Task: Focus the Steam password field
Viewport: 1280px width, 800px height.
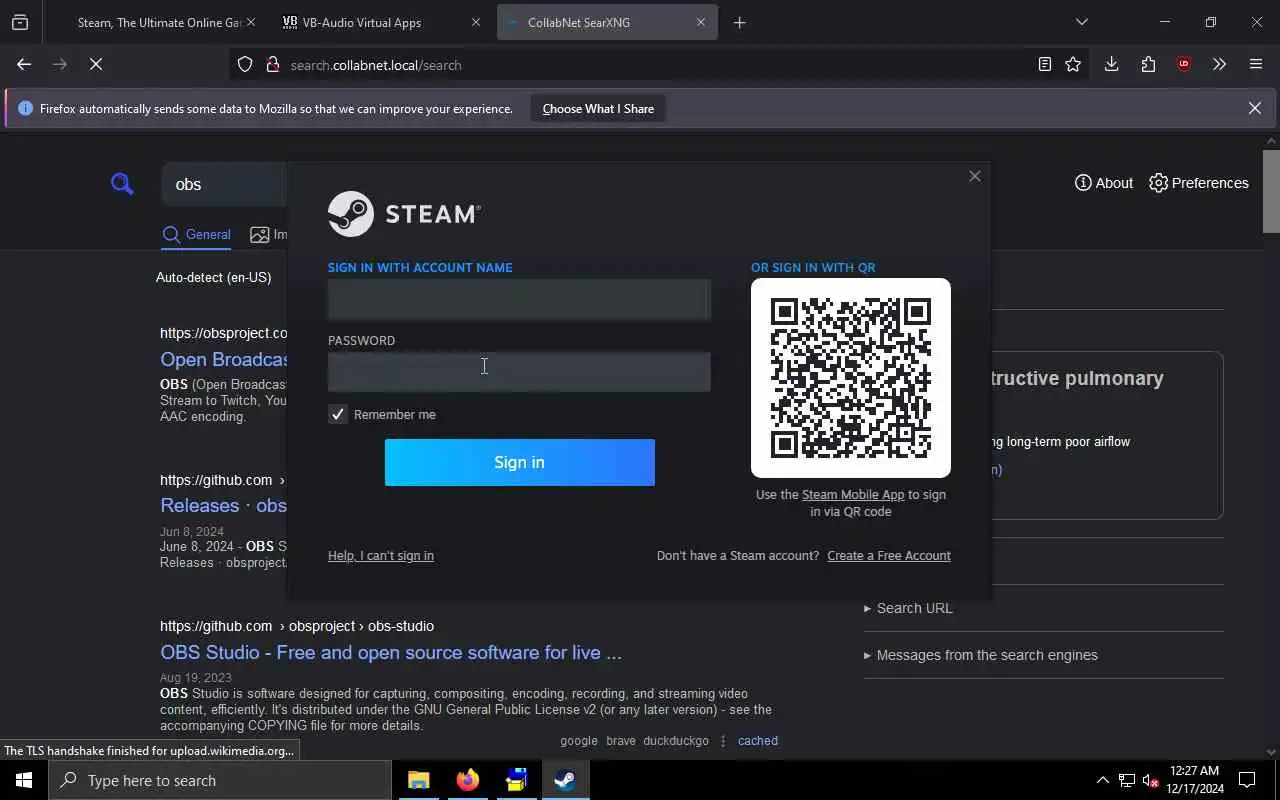Action: point(519,371)
